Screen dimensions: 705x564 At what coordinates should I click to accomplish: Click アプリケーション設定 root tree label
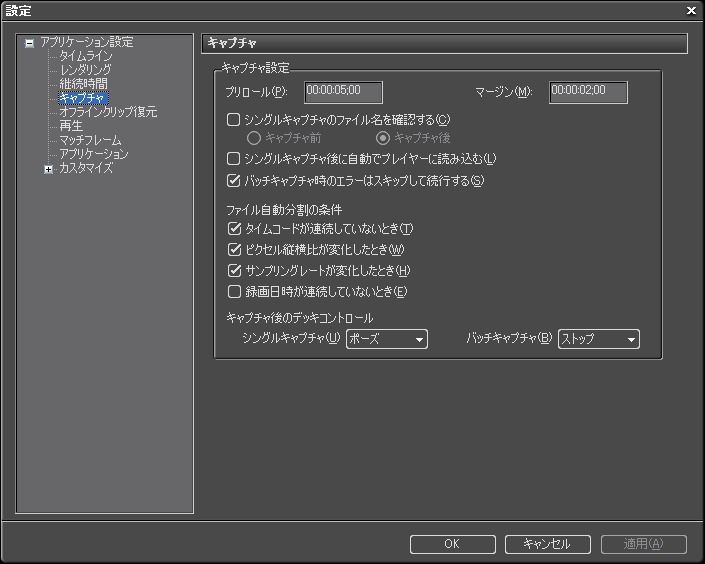87,42
